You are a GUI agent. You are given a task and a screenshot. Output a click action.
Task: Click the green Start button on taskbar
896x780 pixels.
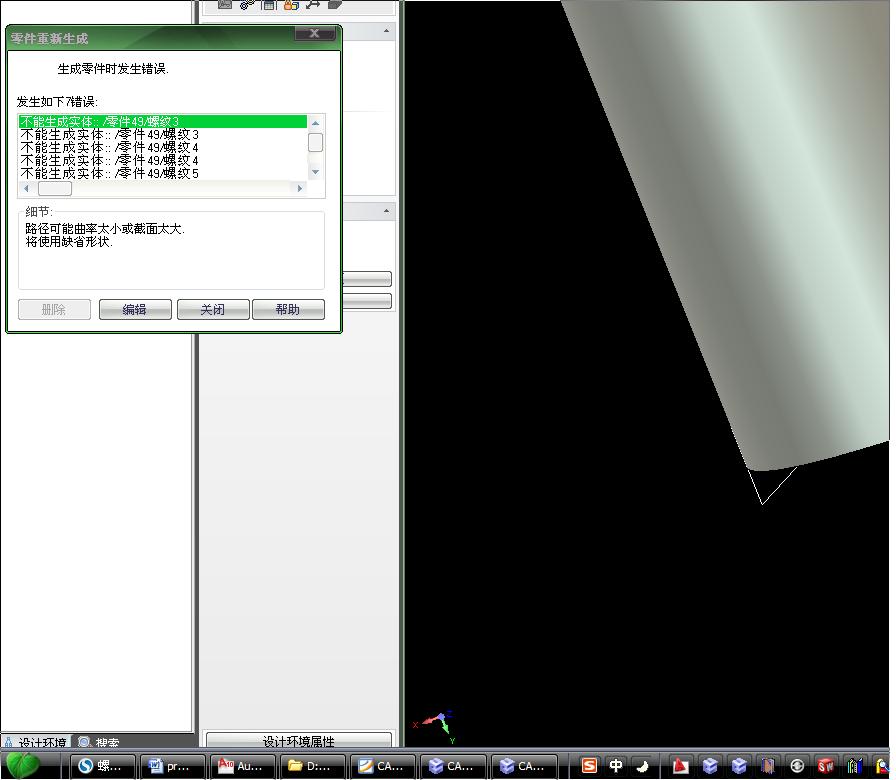coord(23,766)
